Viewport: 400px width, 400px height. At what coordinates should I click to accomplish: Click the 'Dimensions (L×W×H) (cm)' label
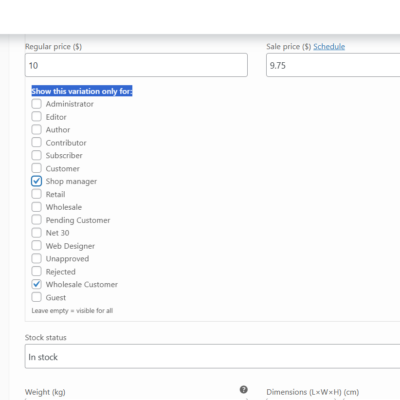click(313, 392)
